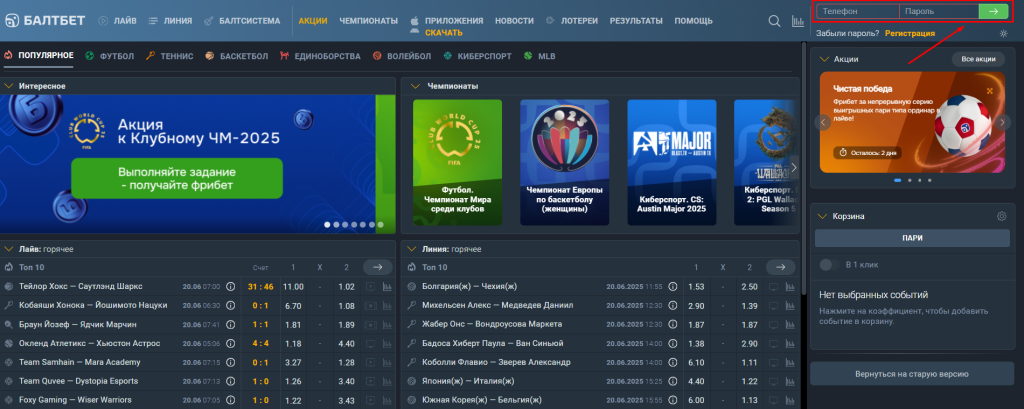The height and width of the screenshot is (409, 1024).
Task: Open info icon for Браун Йозеф match
Action: [x=231, y=324]
